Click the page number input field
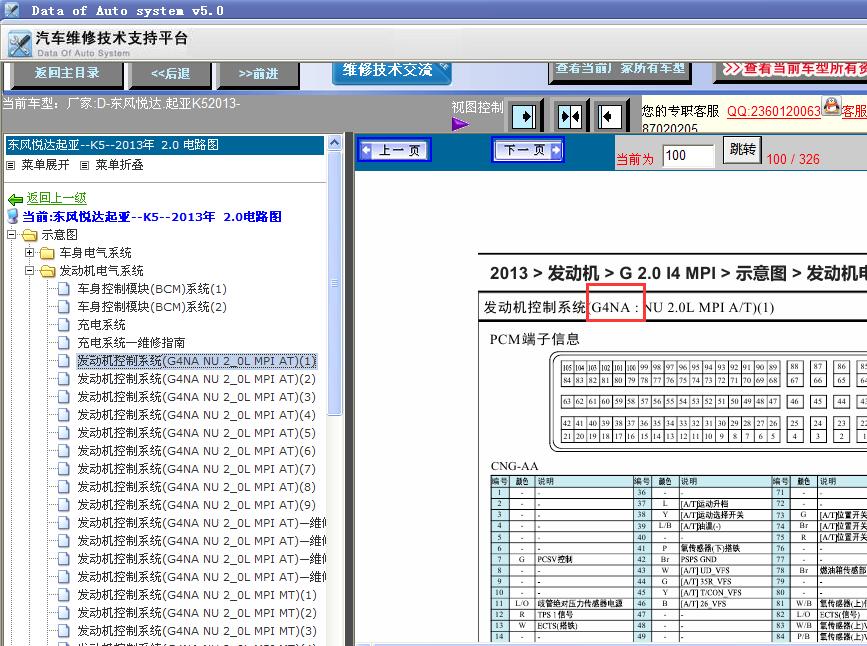 (688, 156)
